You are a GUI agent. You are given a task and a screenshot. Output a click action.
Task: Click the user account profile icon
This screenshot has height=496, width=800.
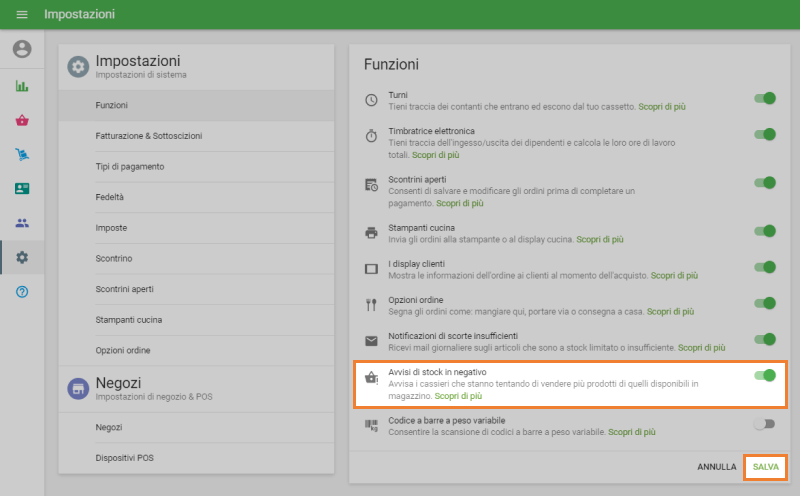(22, 49)
